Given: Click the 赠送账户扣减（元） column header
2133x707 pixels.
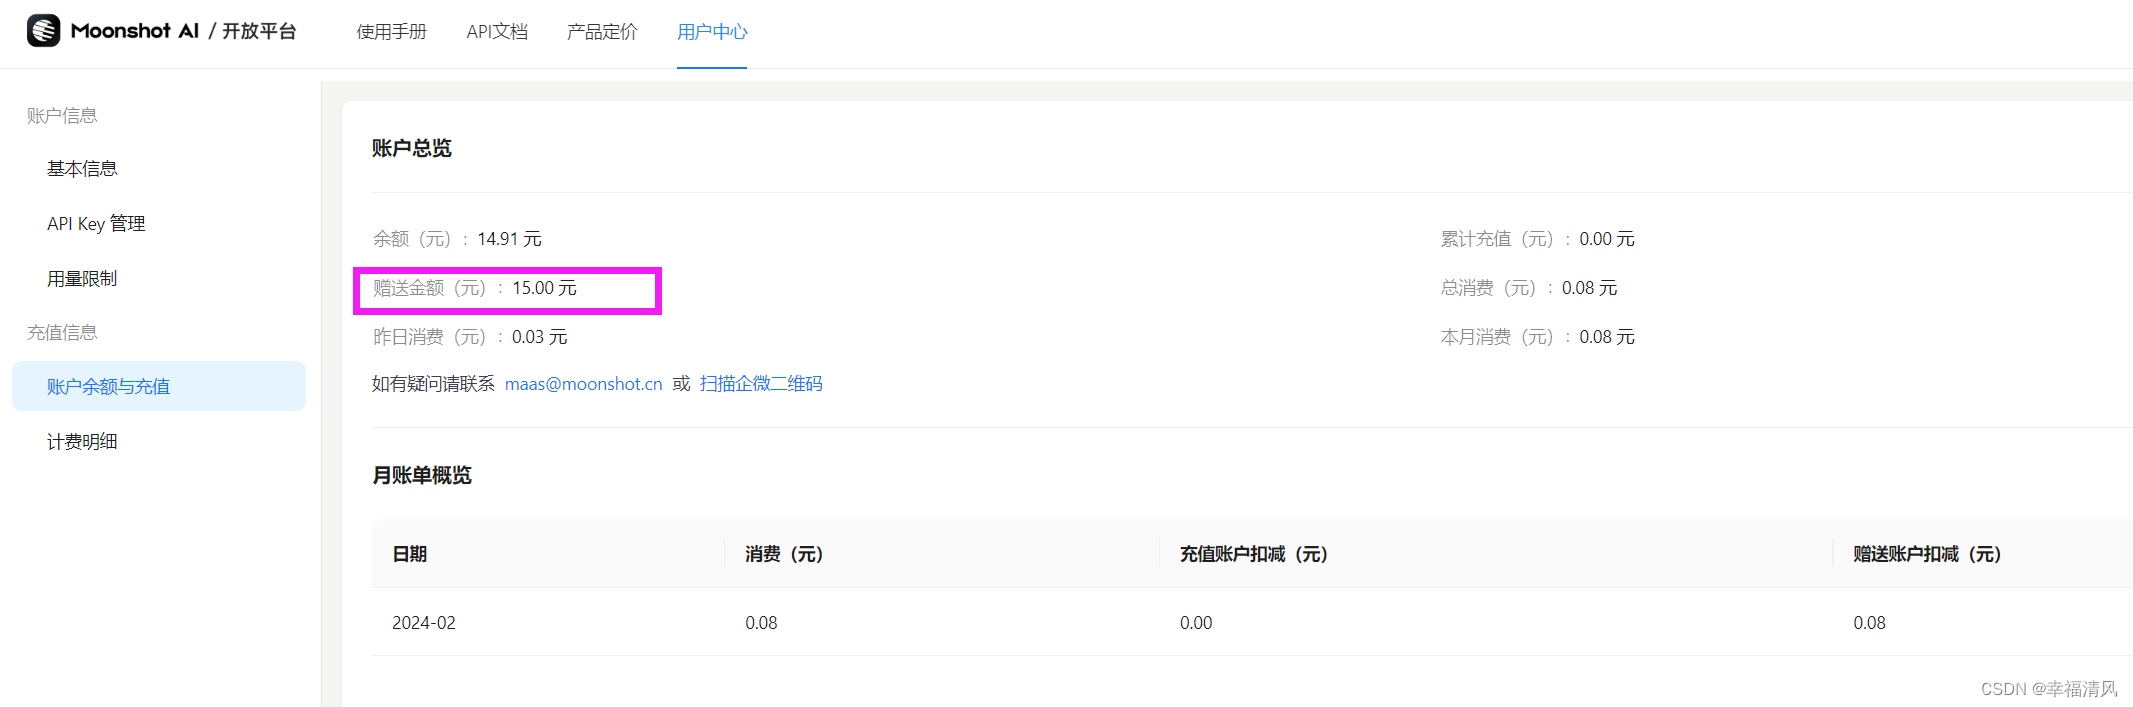Looking at the screenshot, I should pos(1927,554).
